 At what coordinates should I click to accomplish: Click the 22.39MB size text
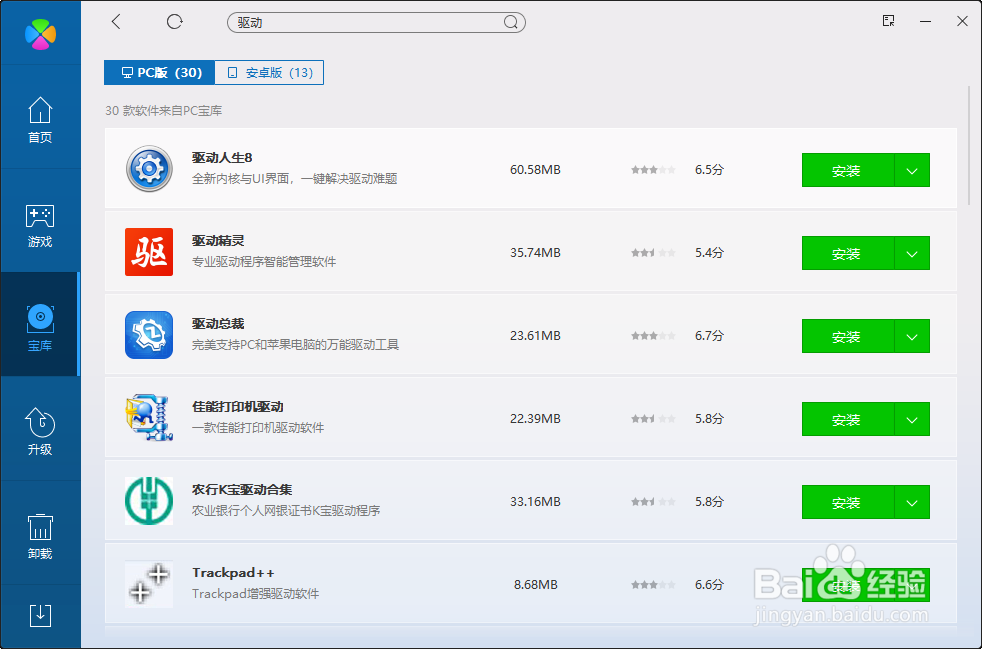(x=535, y=418)
